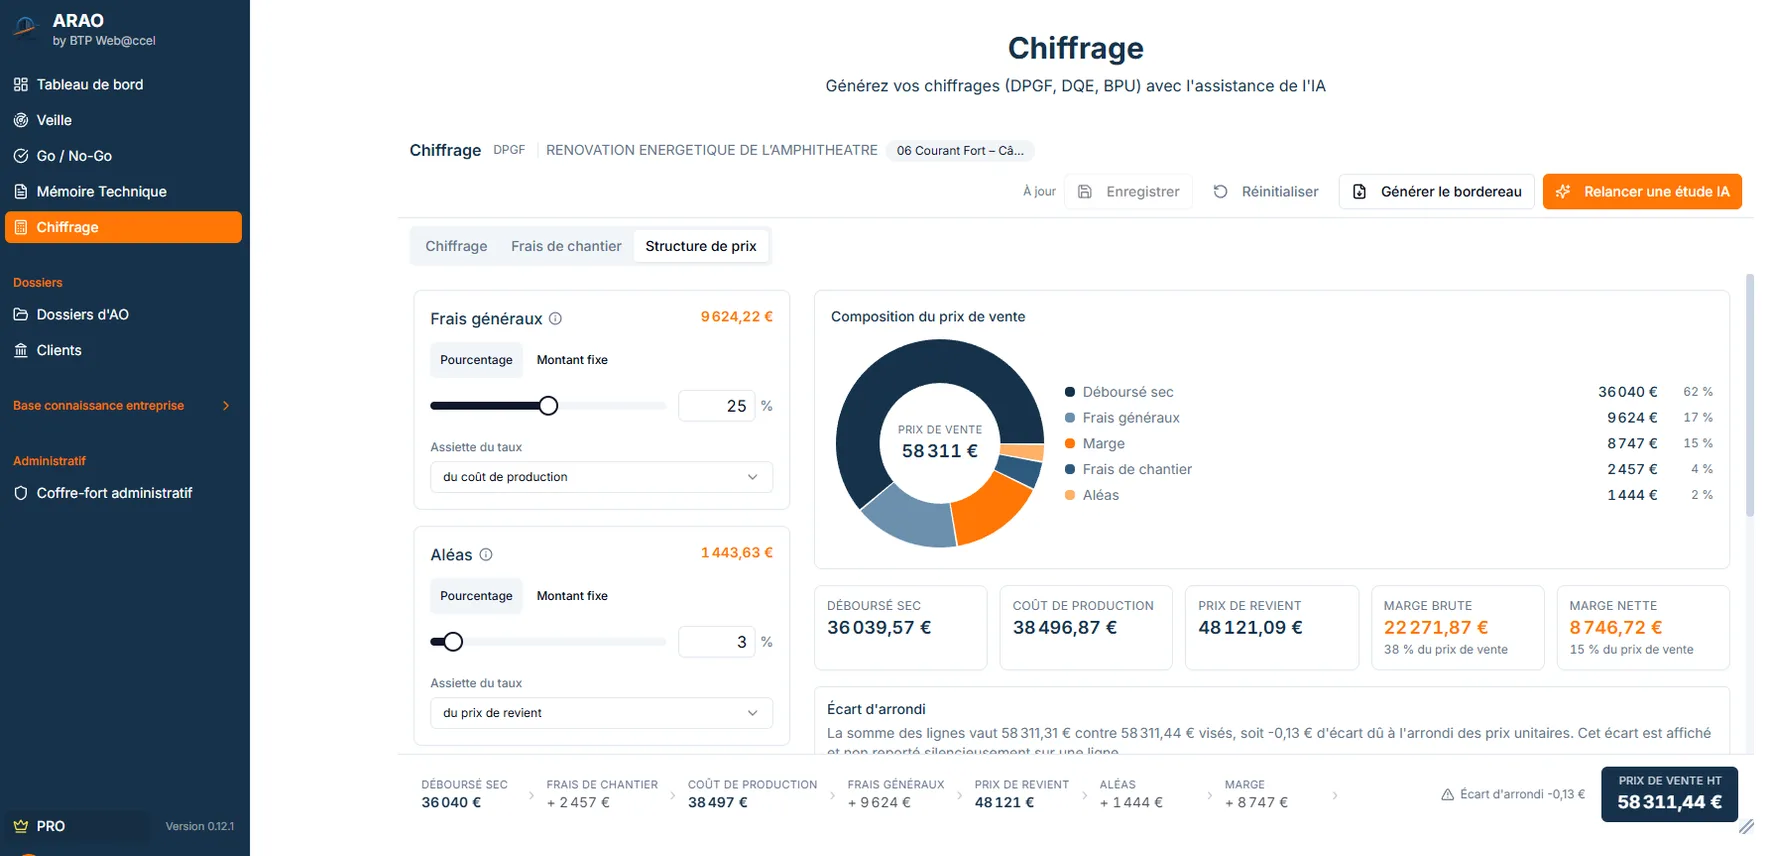1770x856 pixels.
Task: Click info icon next to Frais généraux
Action: pyautogui.click(x=556, y=319)
